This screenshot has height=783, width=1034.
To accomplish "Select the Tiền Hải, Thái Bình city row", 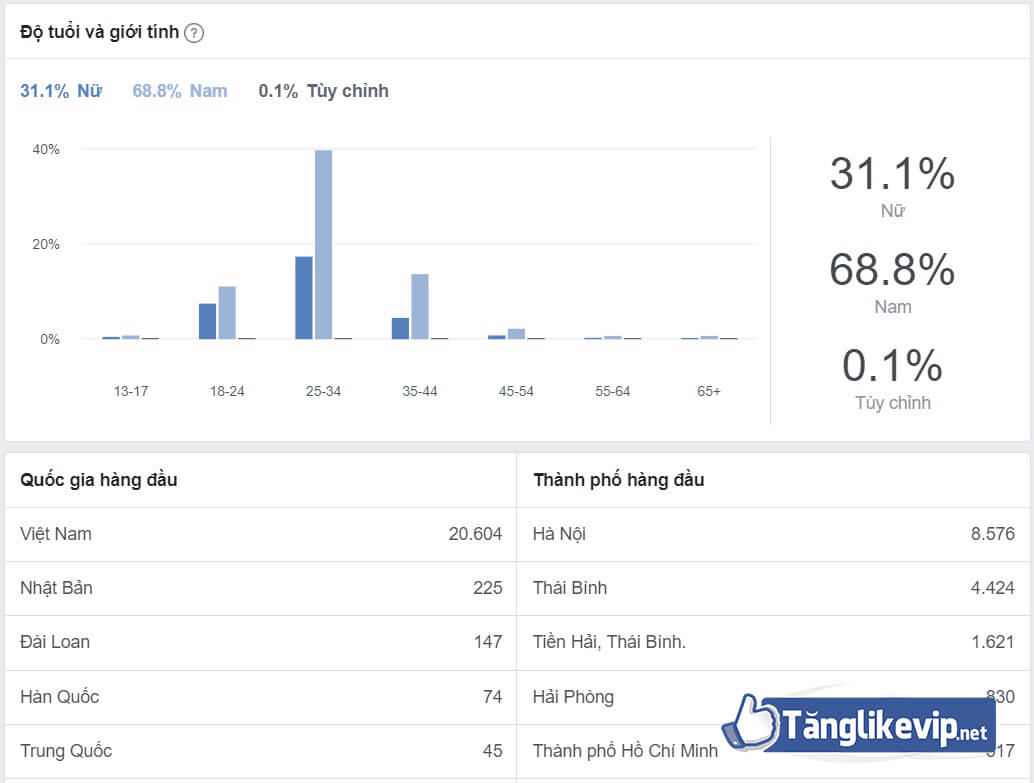I will click(773, 642).
